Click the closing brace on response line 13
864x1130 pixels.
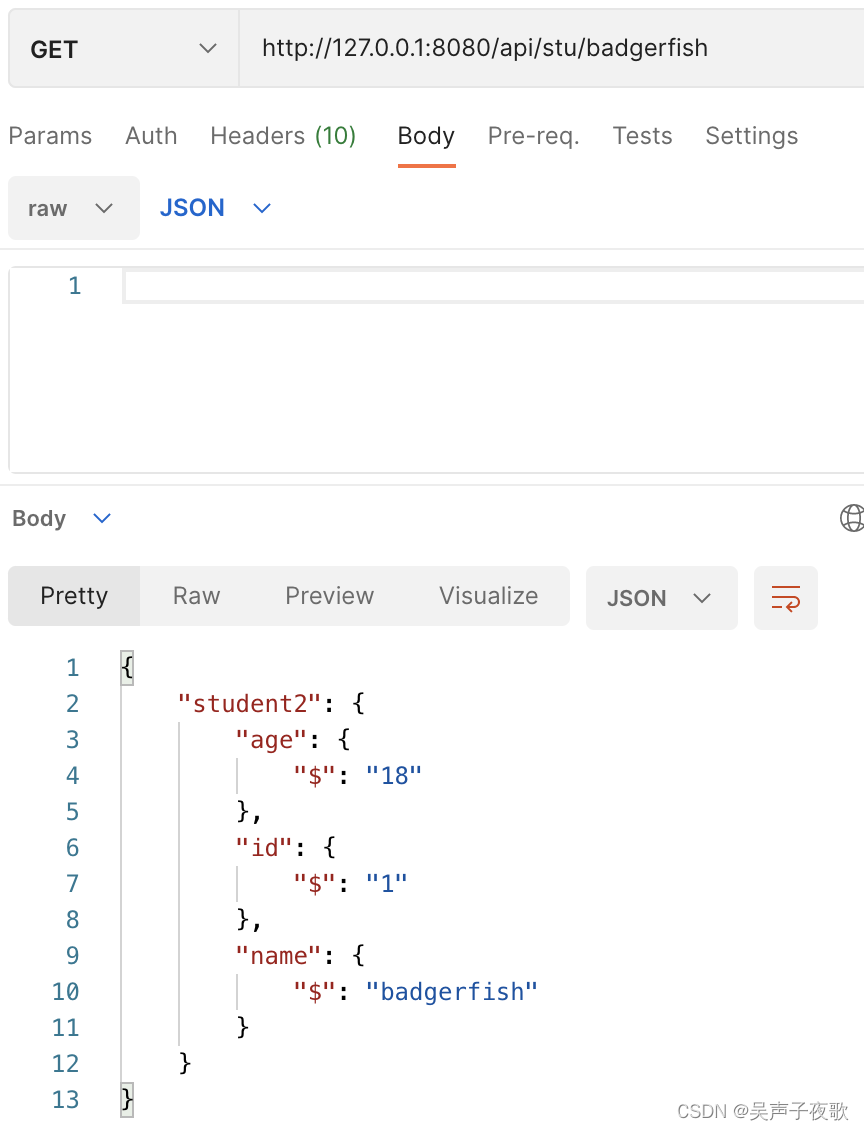click(128, 1100)
